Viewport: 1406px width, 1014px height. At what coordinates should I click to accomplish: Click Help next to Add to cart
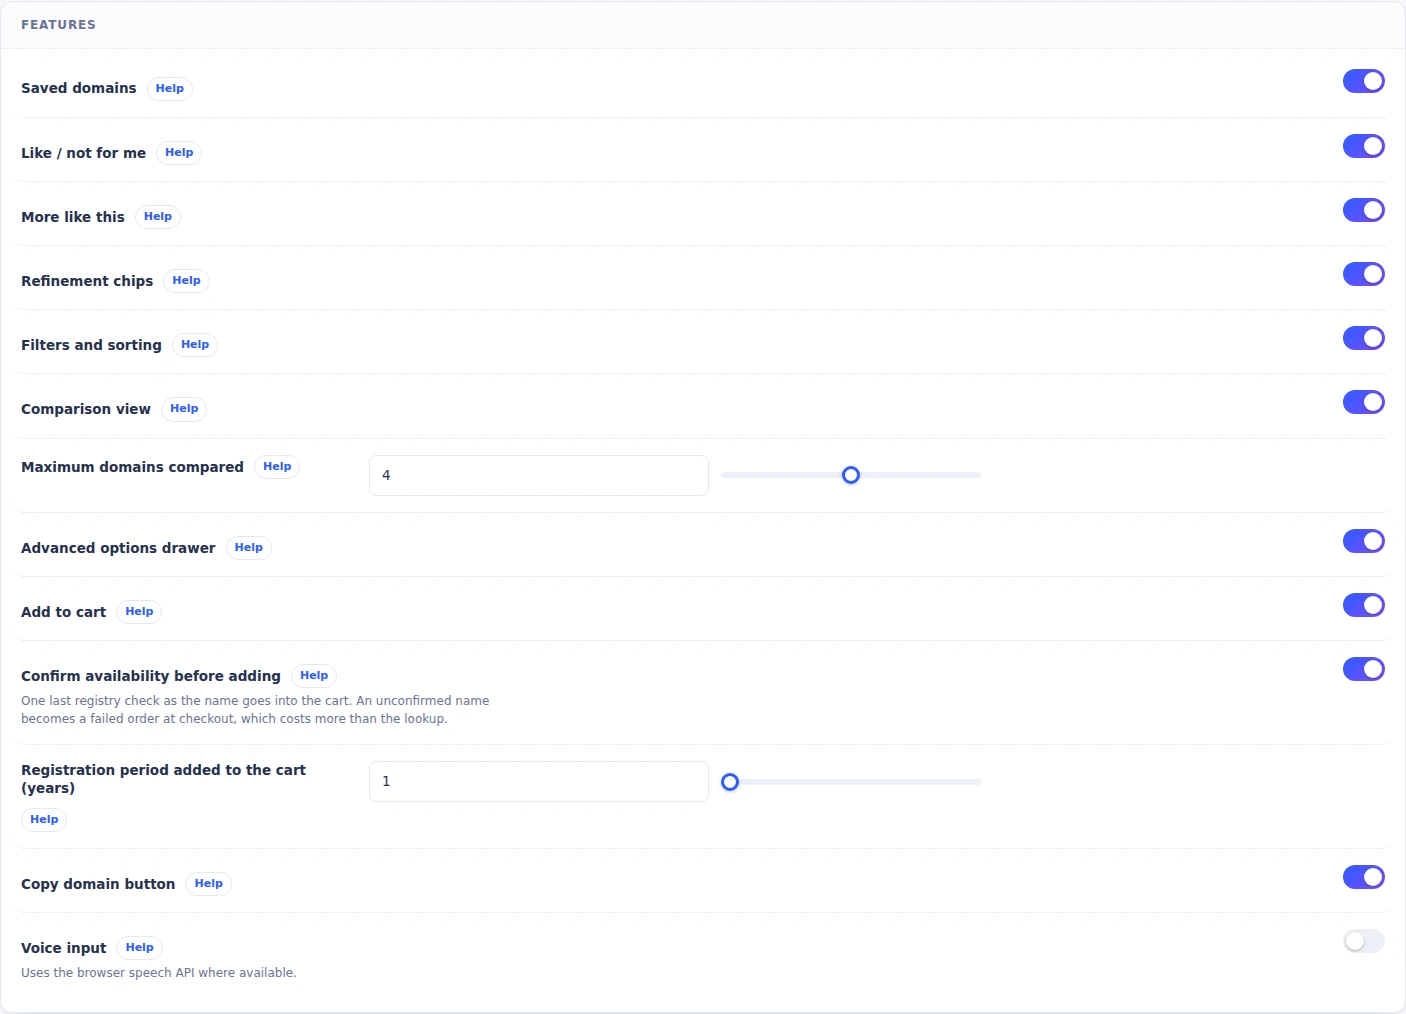tap(139, 611)
